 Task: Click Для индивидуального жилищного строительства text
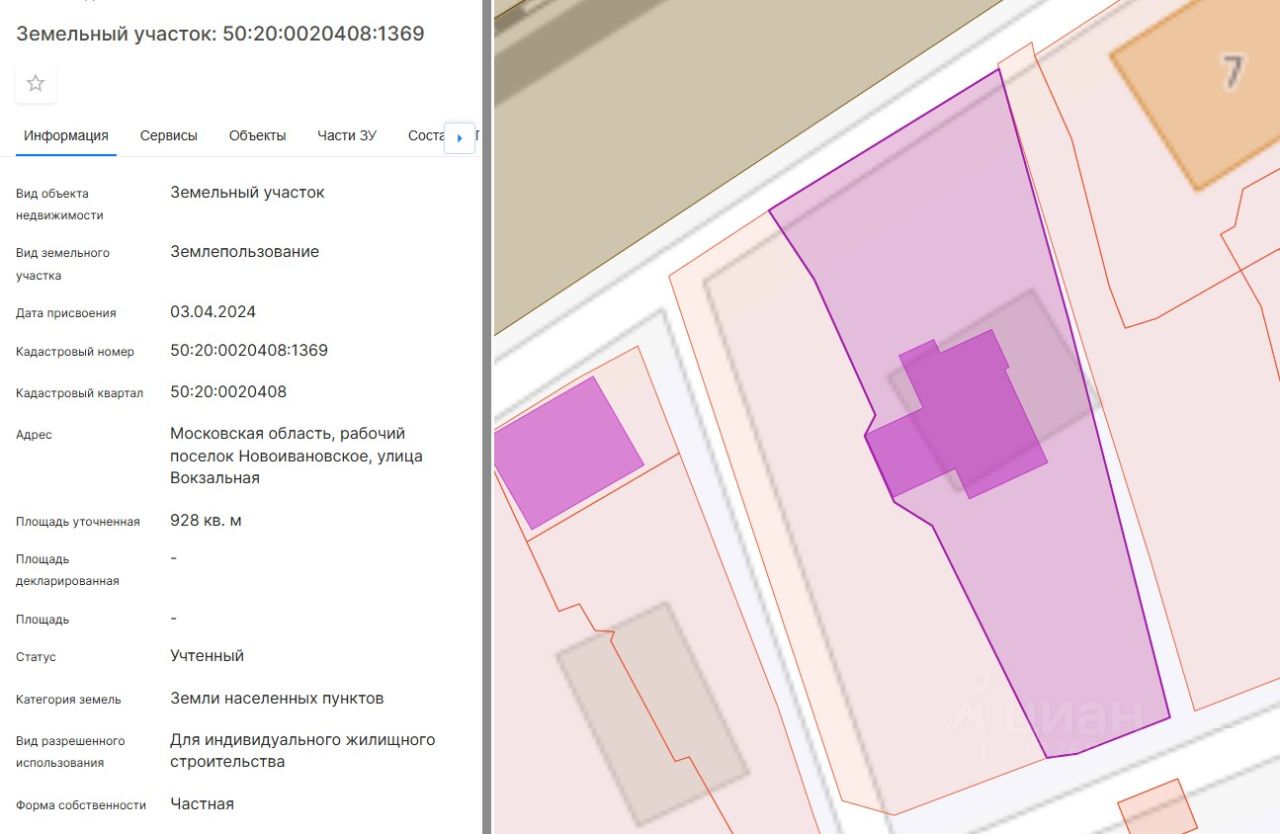point(303,751)
